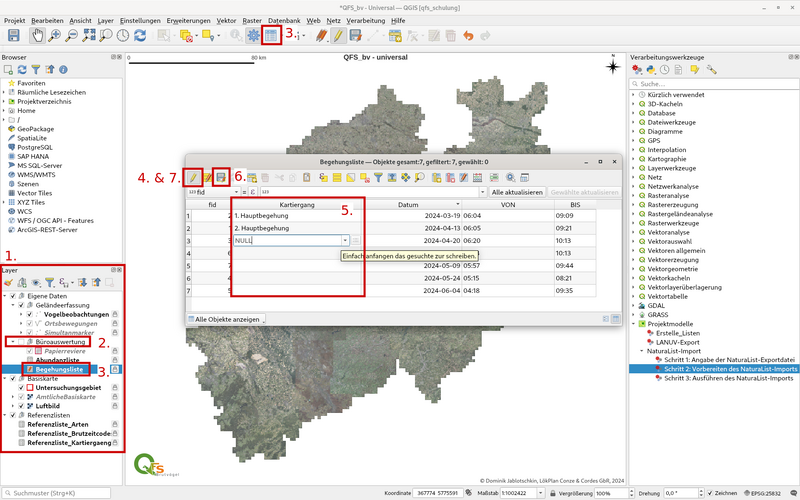Viewport: 800px width, 500px height.
Task: Refresh the map canvas in main toolbar
Action: click(140, 35)
